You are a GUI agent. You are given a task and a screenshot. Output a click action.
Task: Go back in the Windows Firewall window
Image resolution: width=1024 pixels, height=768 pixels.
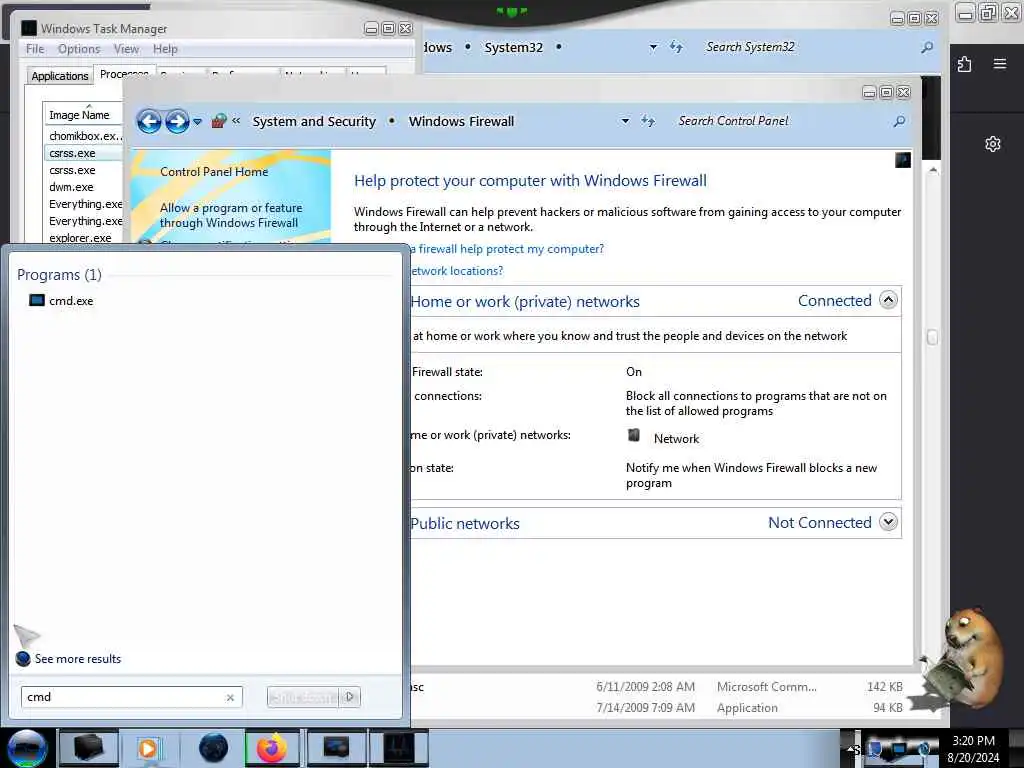(149, 121)
